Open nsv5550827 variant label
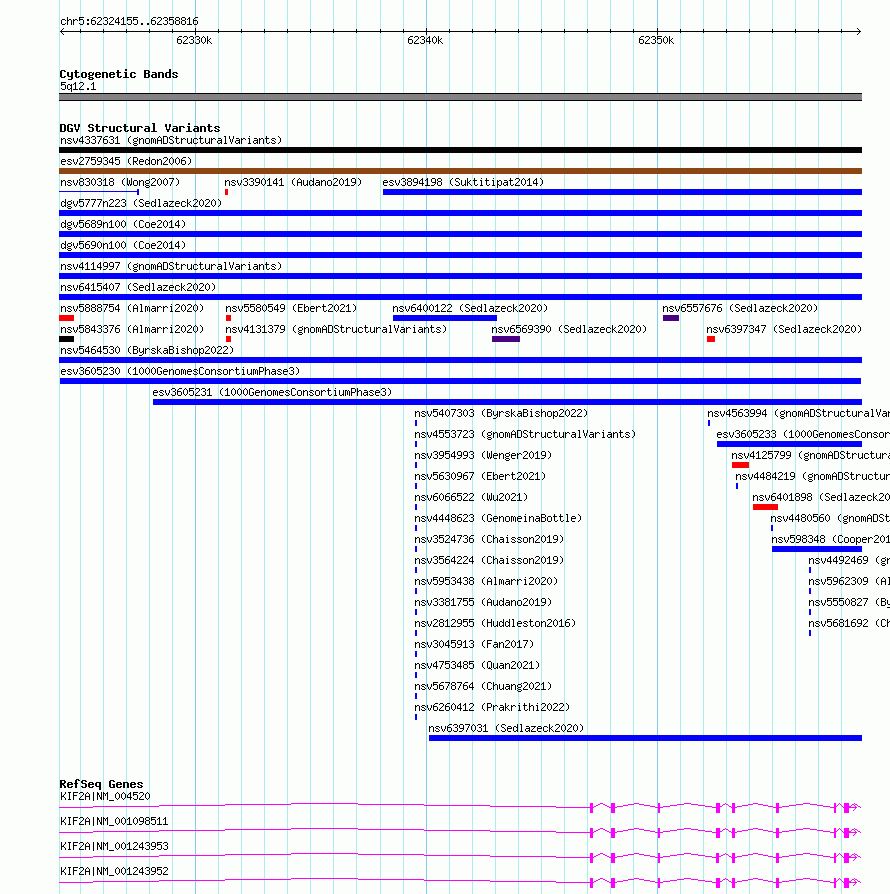Screen dimensions: 890x894 tap(849, 603)
